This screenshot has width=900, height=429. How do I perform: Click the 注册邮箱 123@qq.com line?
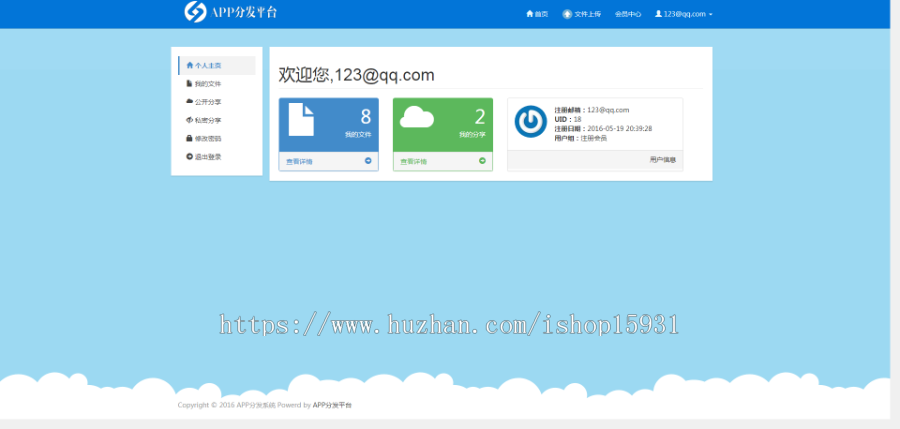coord(592,110)
